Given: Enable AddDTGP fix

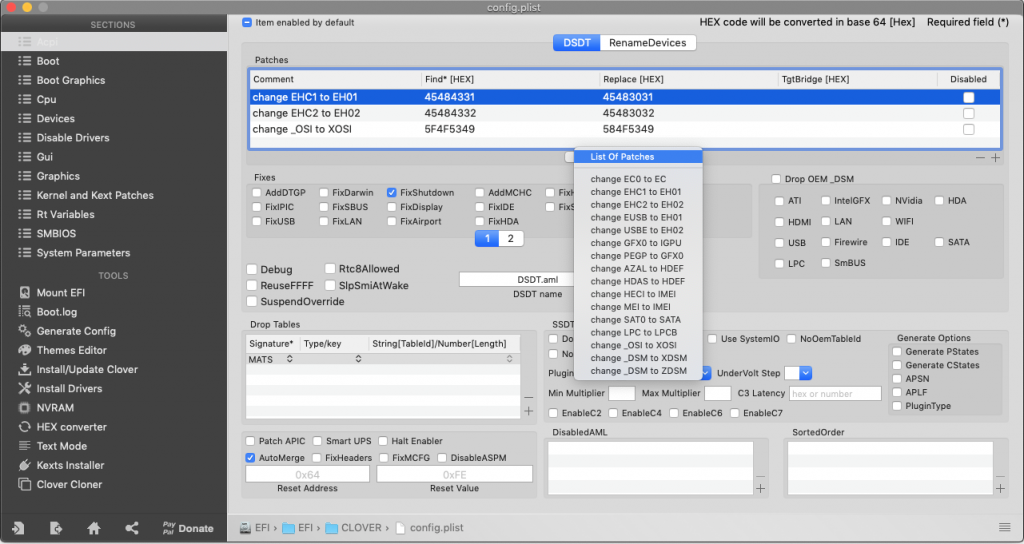Looking at the screenshot, I should point(257,193).
